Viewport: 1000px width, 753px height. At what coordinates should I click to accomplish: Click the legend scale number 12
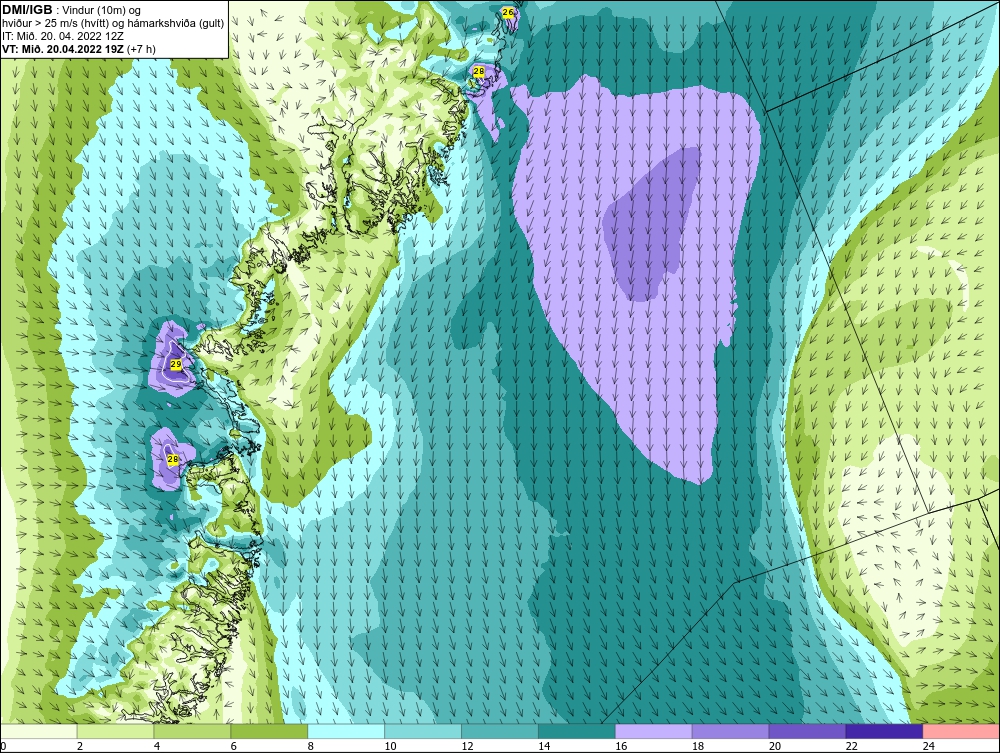pos(467,746)
